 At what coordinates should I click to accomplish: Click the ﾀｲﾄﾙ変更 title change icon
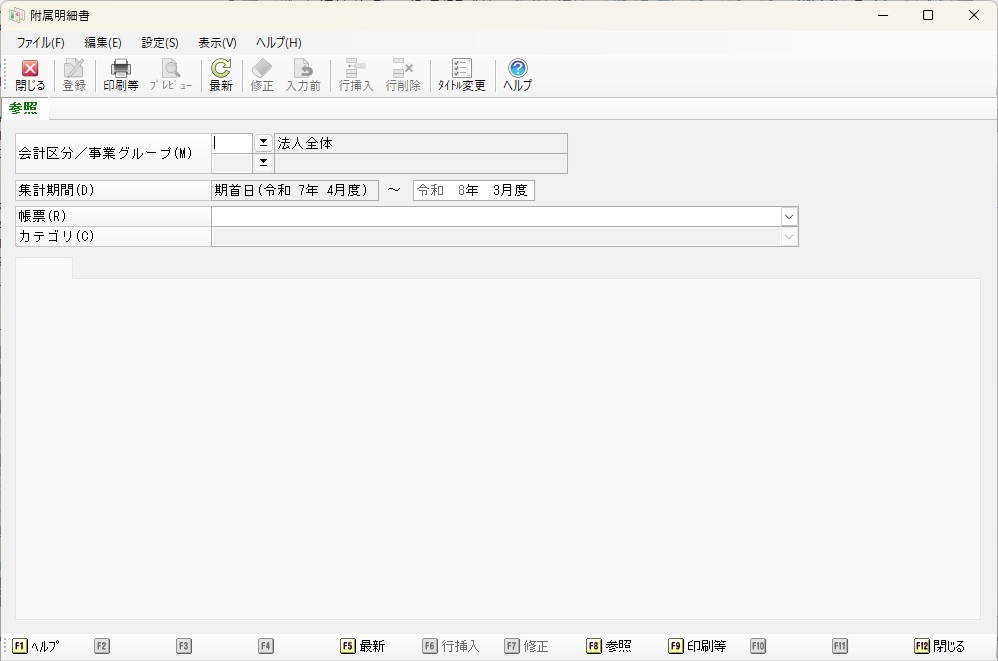(461, 69)
